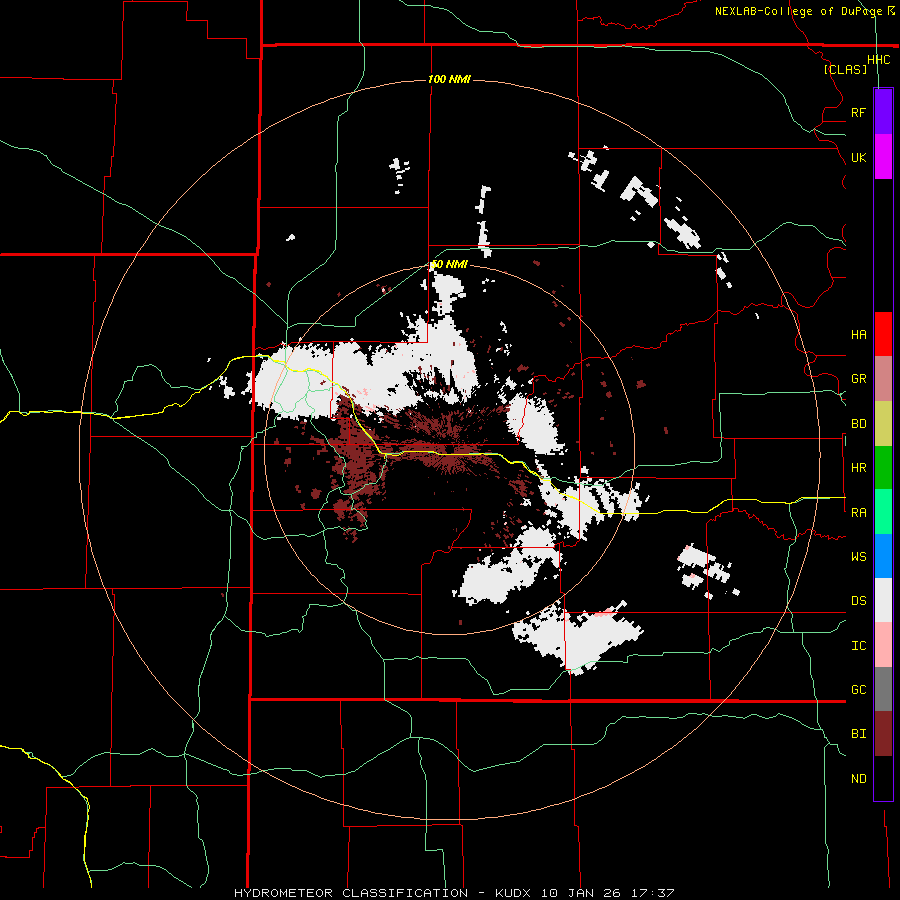This screenshot has width=900, height=900.
Task: Click the WS legend label
Action: point(858,556)
